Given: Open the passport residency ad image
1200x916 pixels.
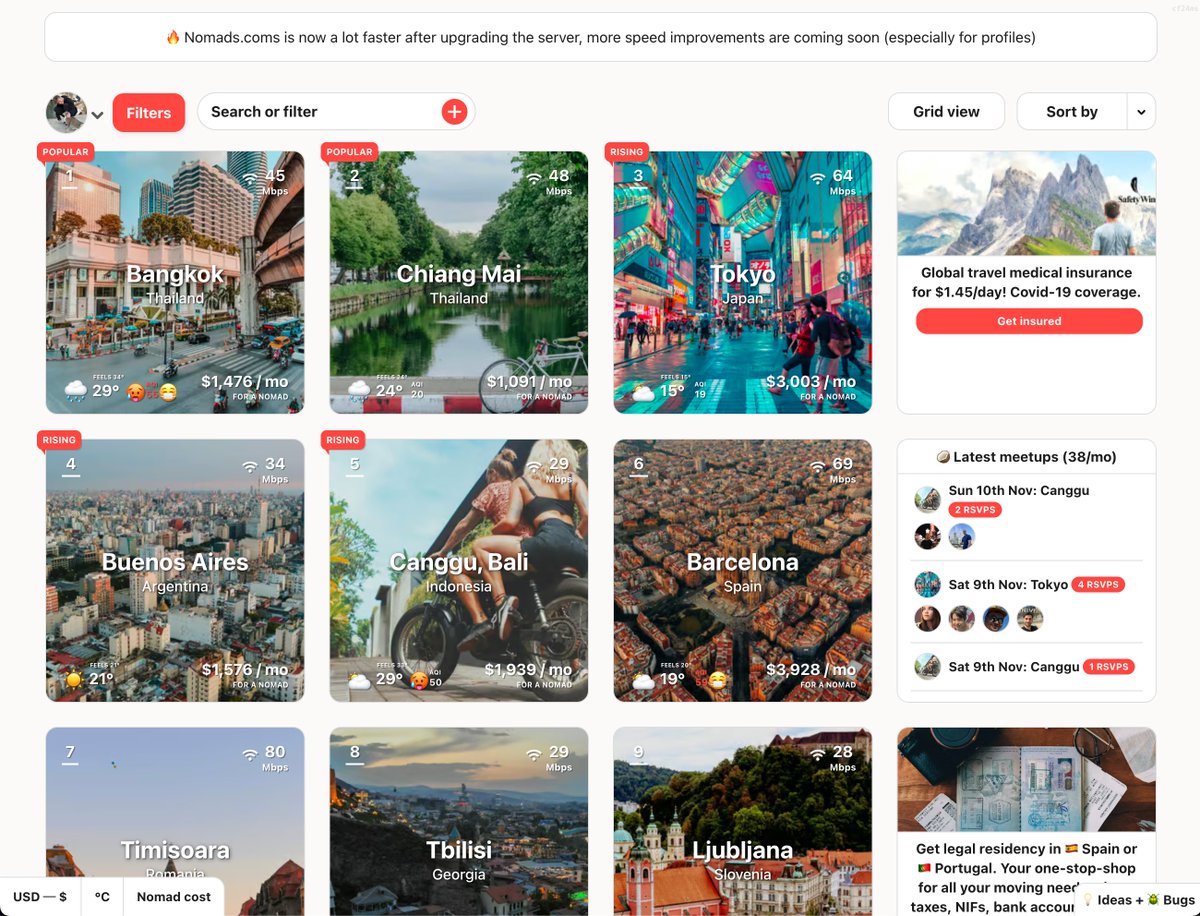Looking at the screenshot, I should pyautogui.click(x=1027, y=779).
